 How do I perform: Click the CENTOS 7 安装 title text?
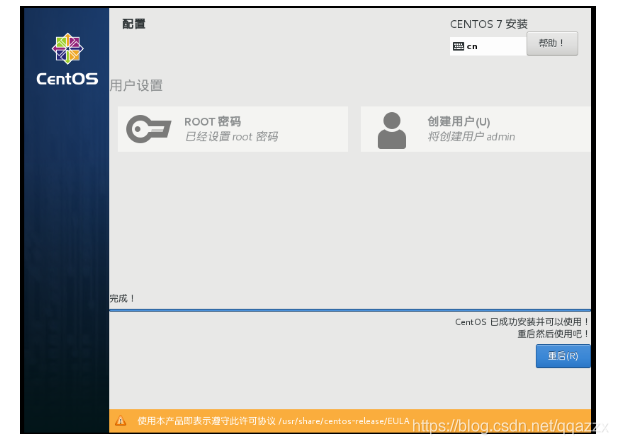489,24
